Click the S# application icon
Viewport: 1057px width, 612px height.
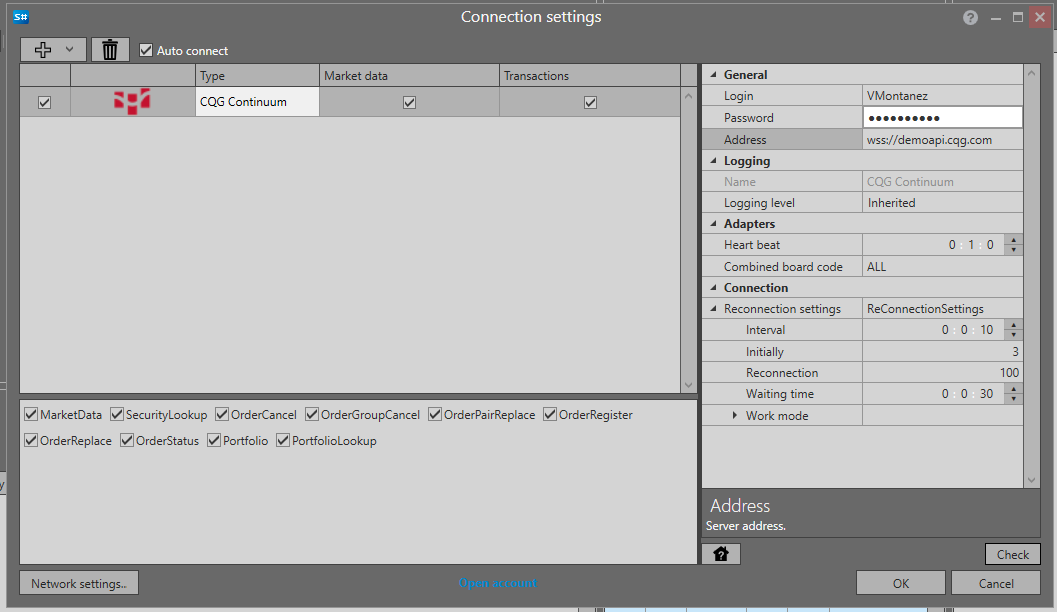coord(22,17)
